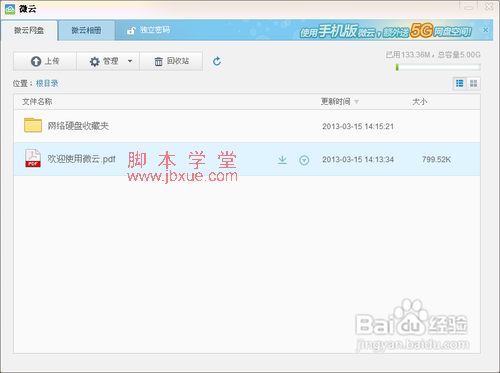Click the refresh icon
This screenshot has width=500, height=373.
coord(217,61)
